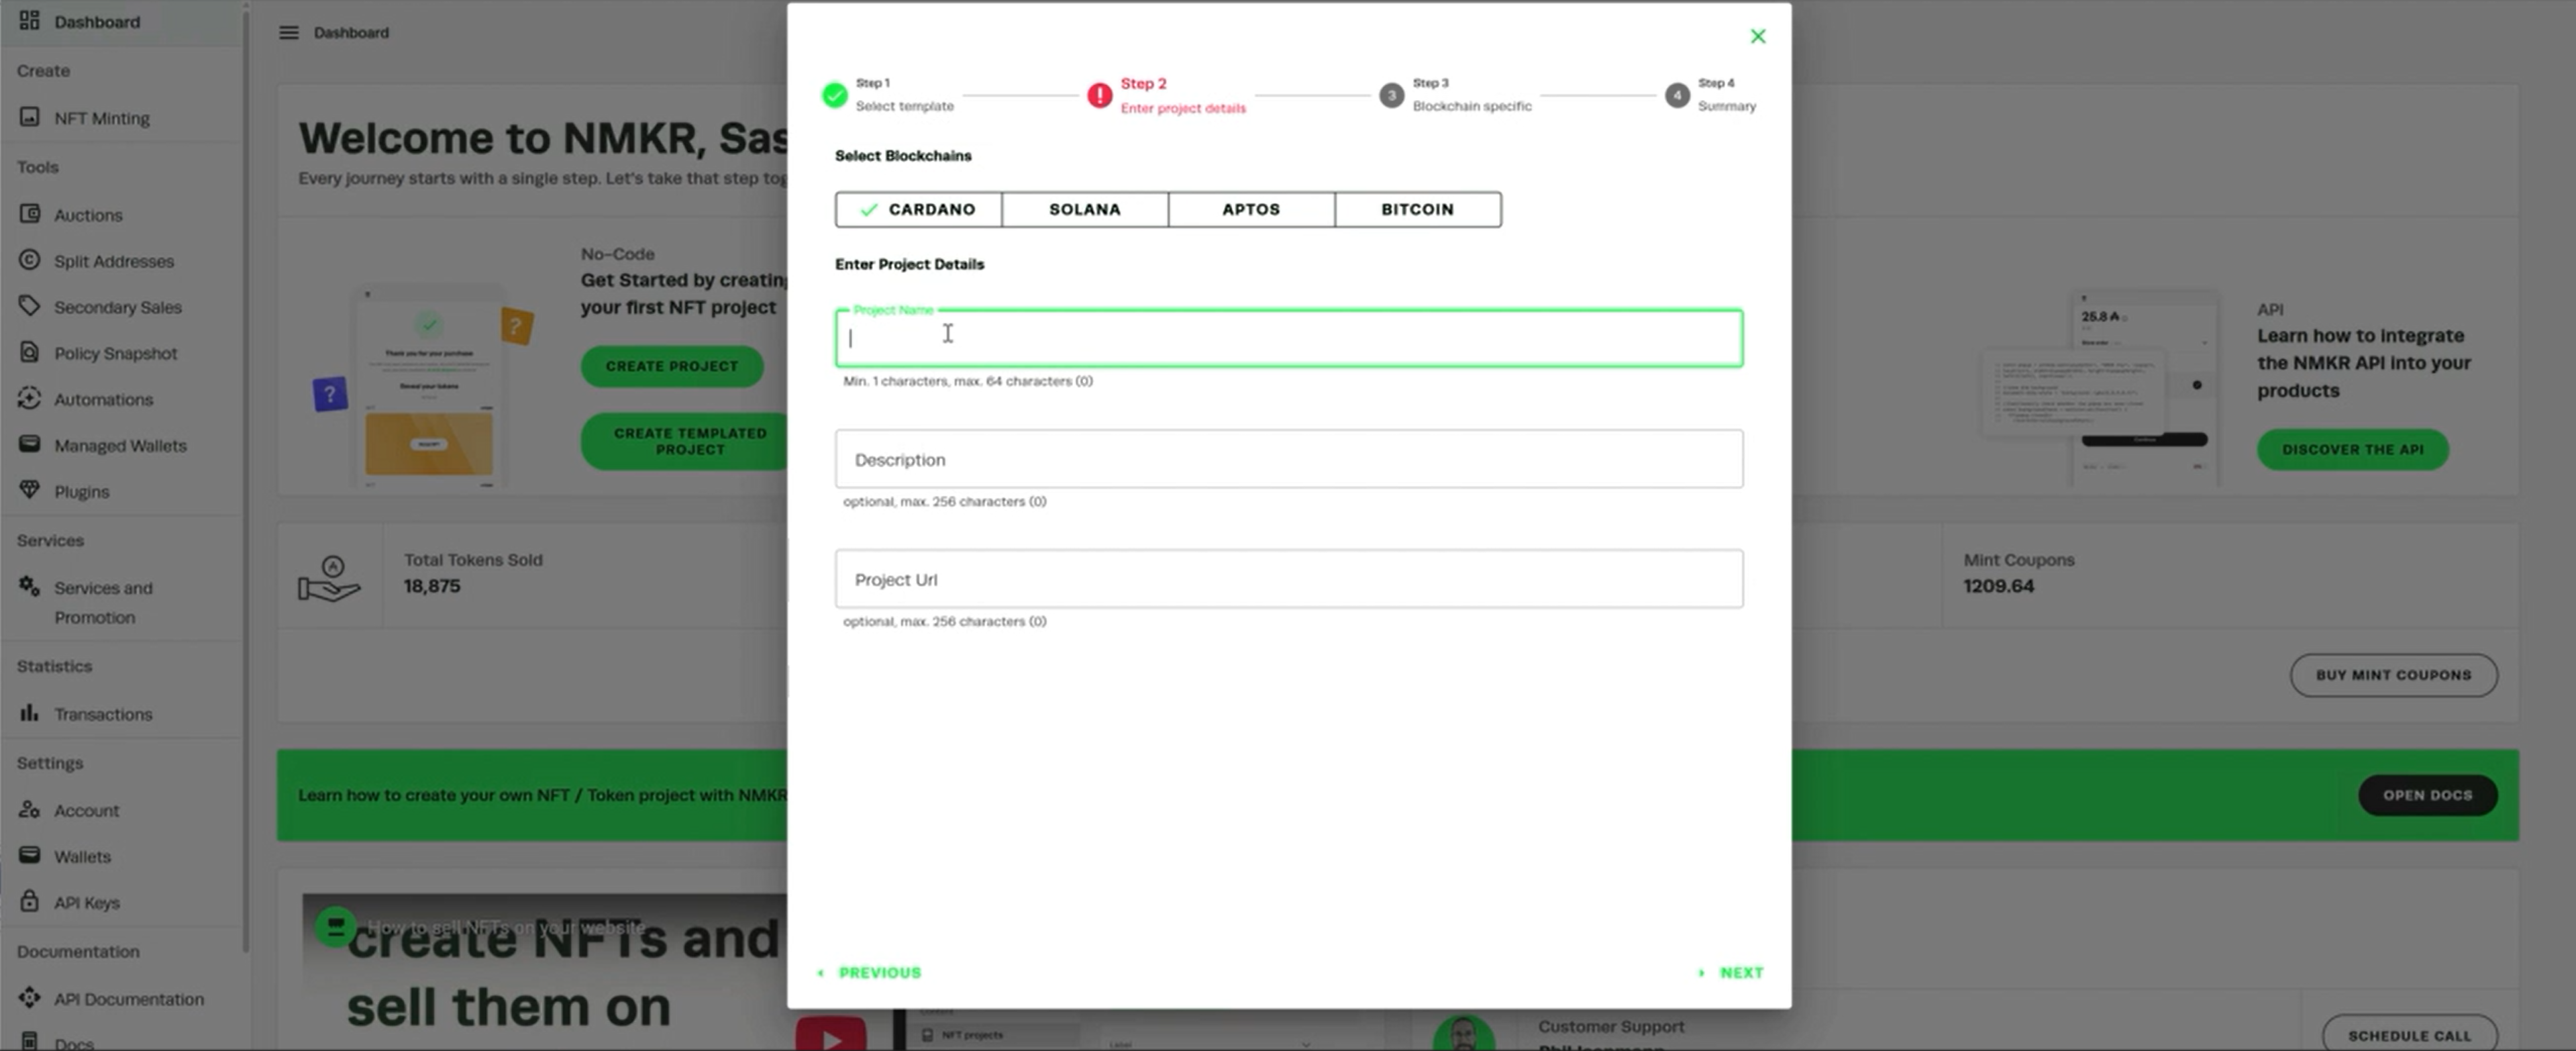
Task: Deselect the Cardano blockchain toggle
Action: pyautogui.click(x=918, y=210)
